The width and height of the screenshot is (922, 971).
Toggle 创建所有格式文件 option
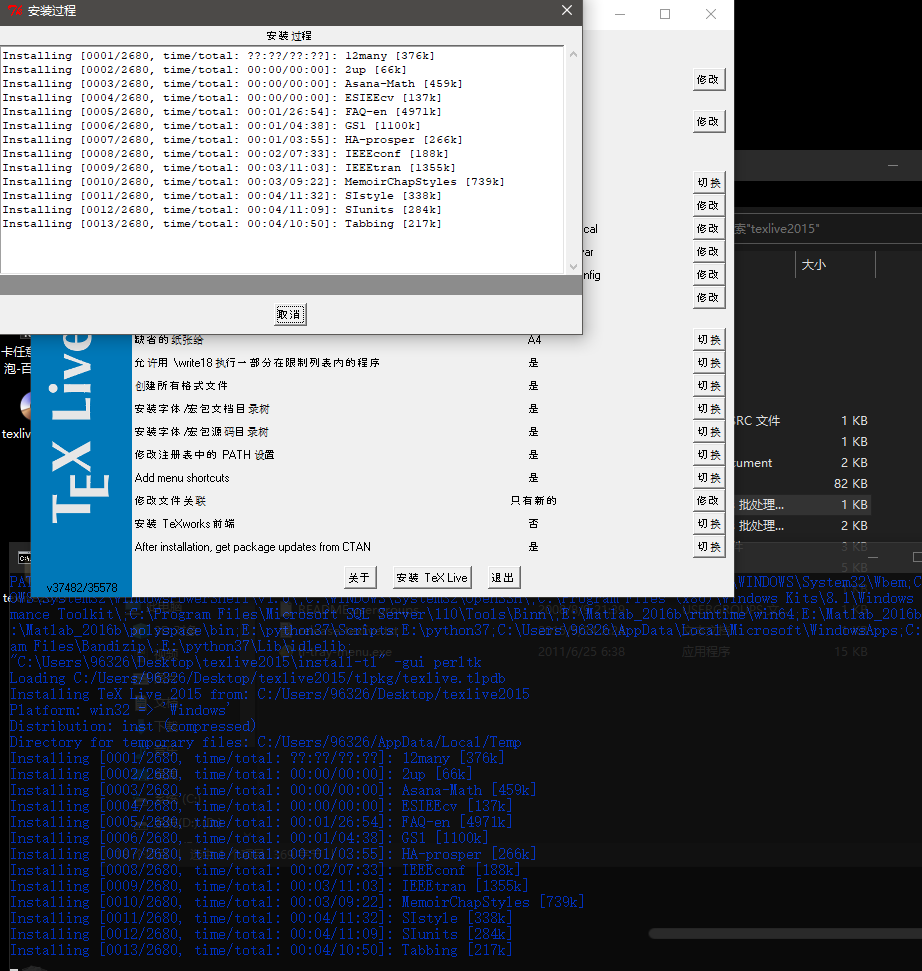(708, 386)
